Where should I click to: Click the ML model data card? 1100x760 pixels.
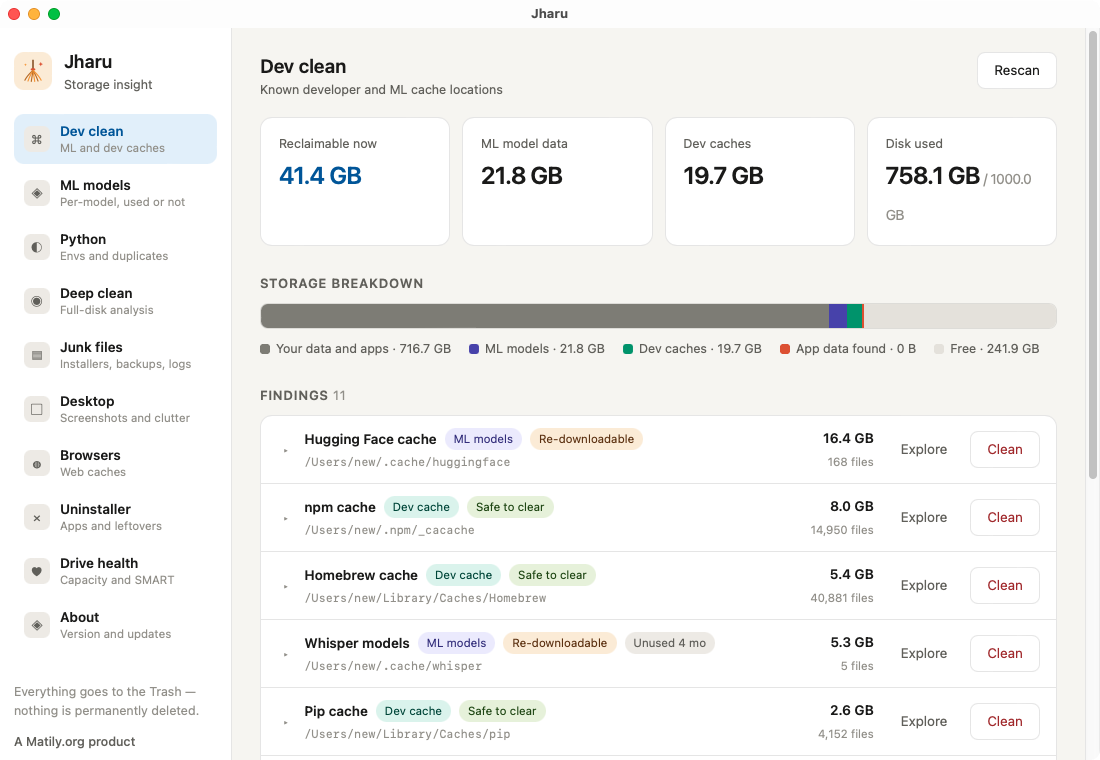coord(557,181)
